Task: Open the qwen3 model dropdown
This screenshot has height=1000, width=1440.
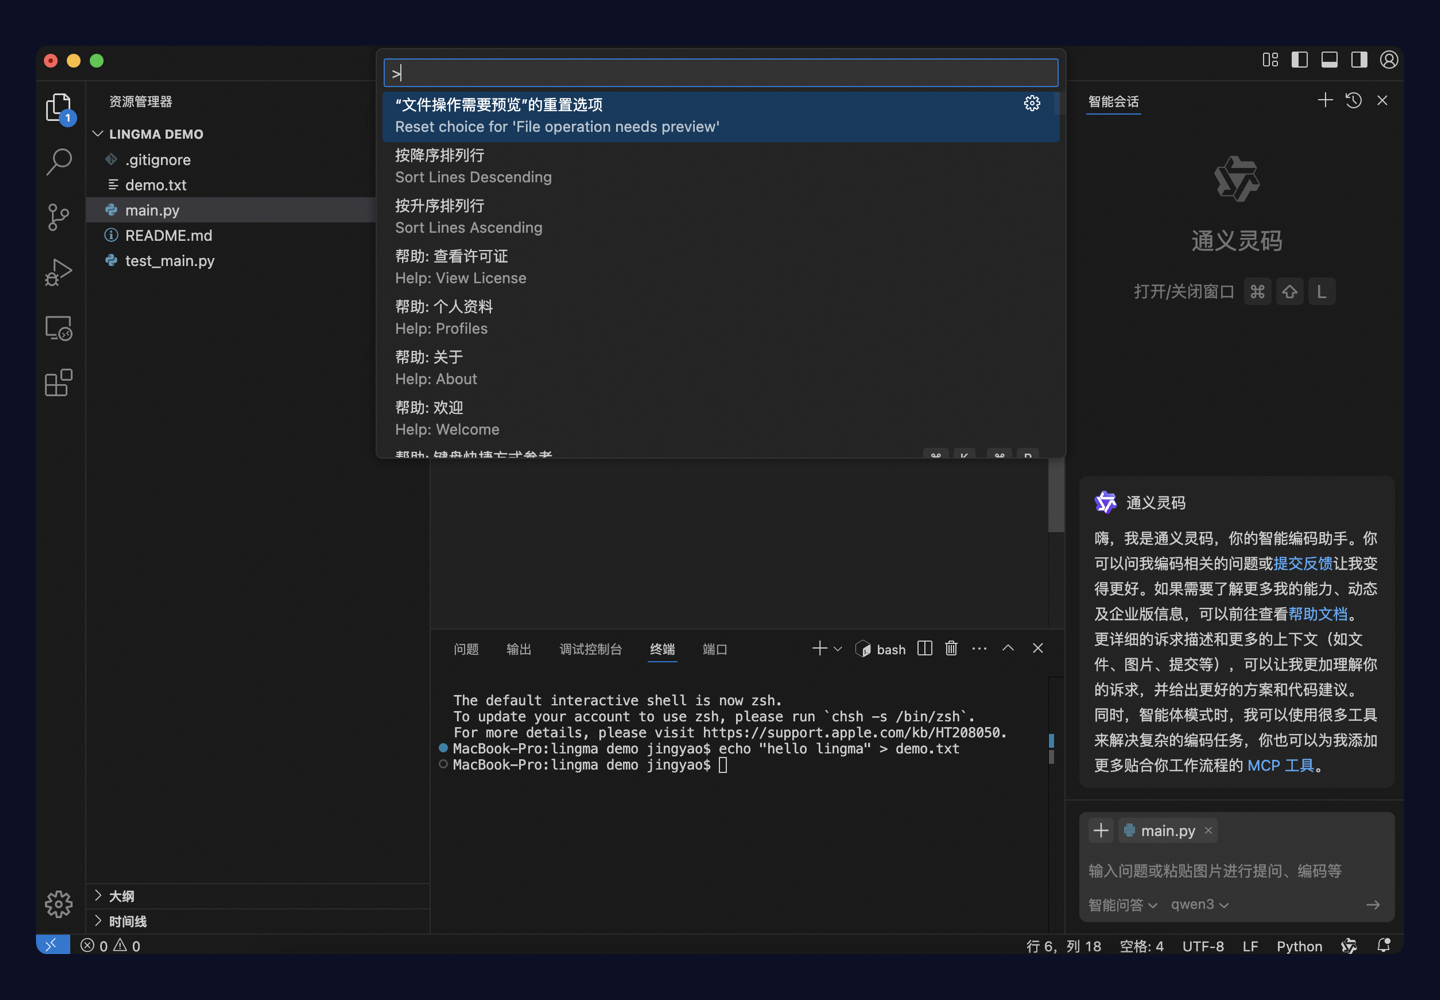Action: pyautogui.click(x=1200, y=905)
